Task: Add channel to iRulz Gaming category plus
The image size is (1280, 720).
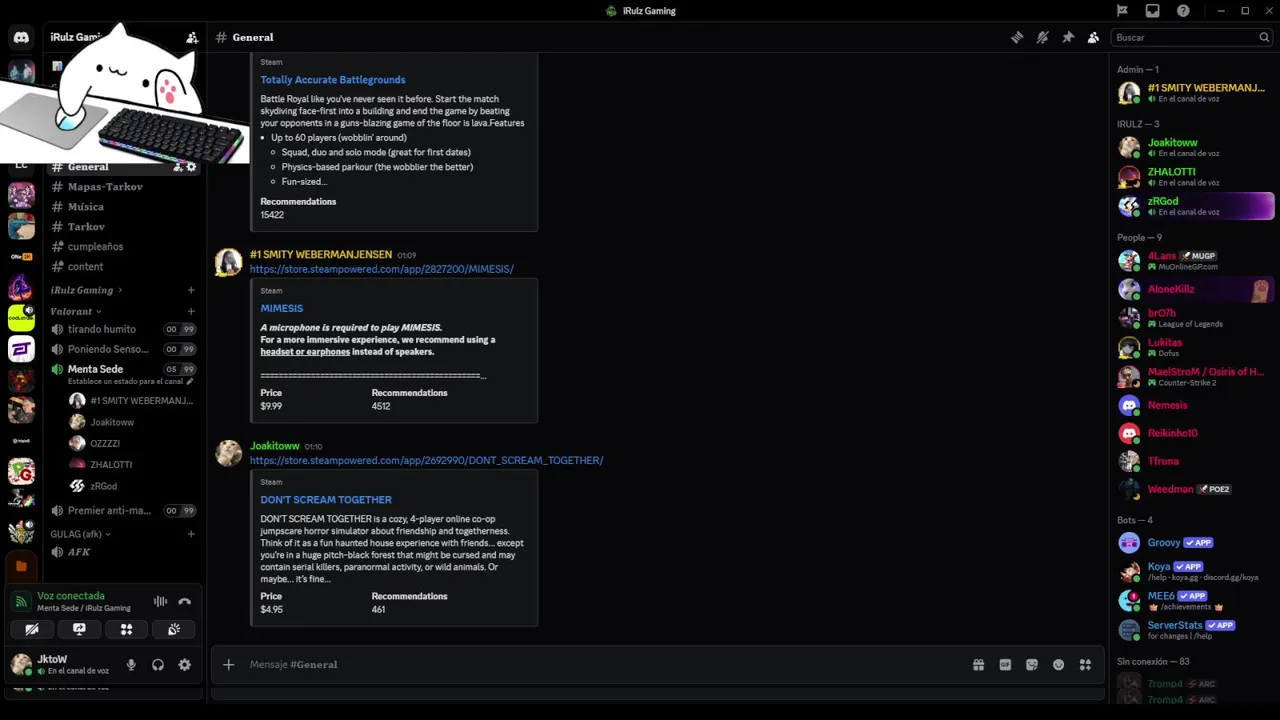Action: coord(191,290)
